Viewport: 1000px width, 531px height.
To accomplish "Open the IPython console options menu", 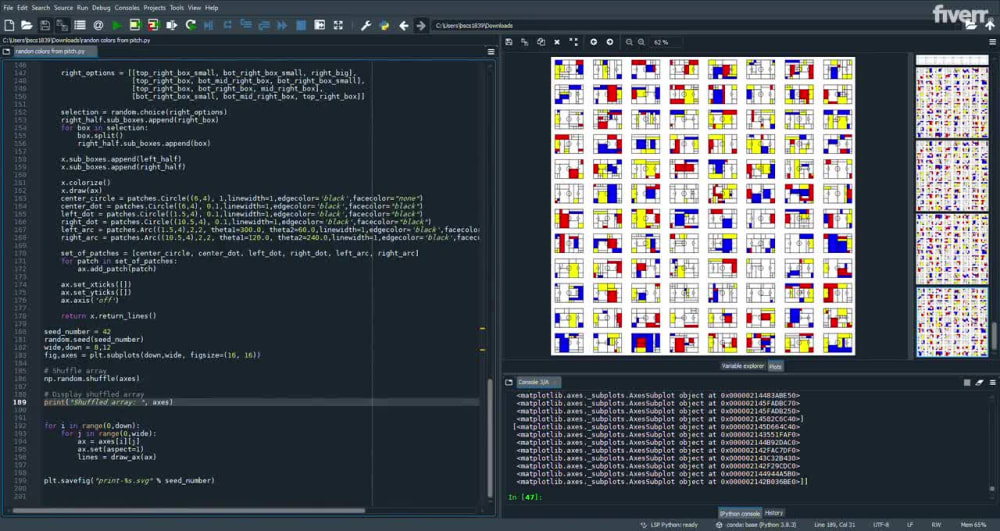I will pos(991,382).
